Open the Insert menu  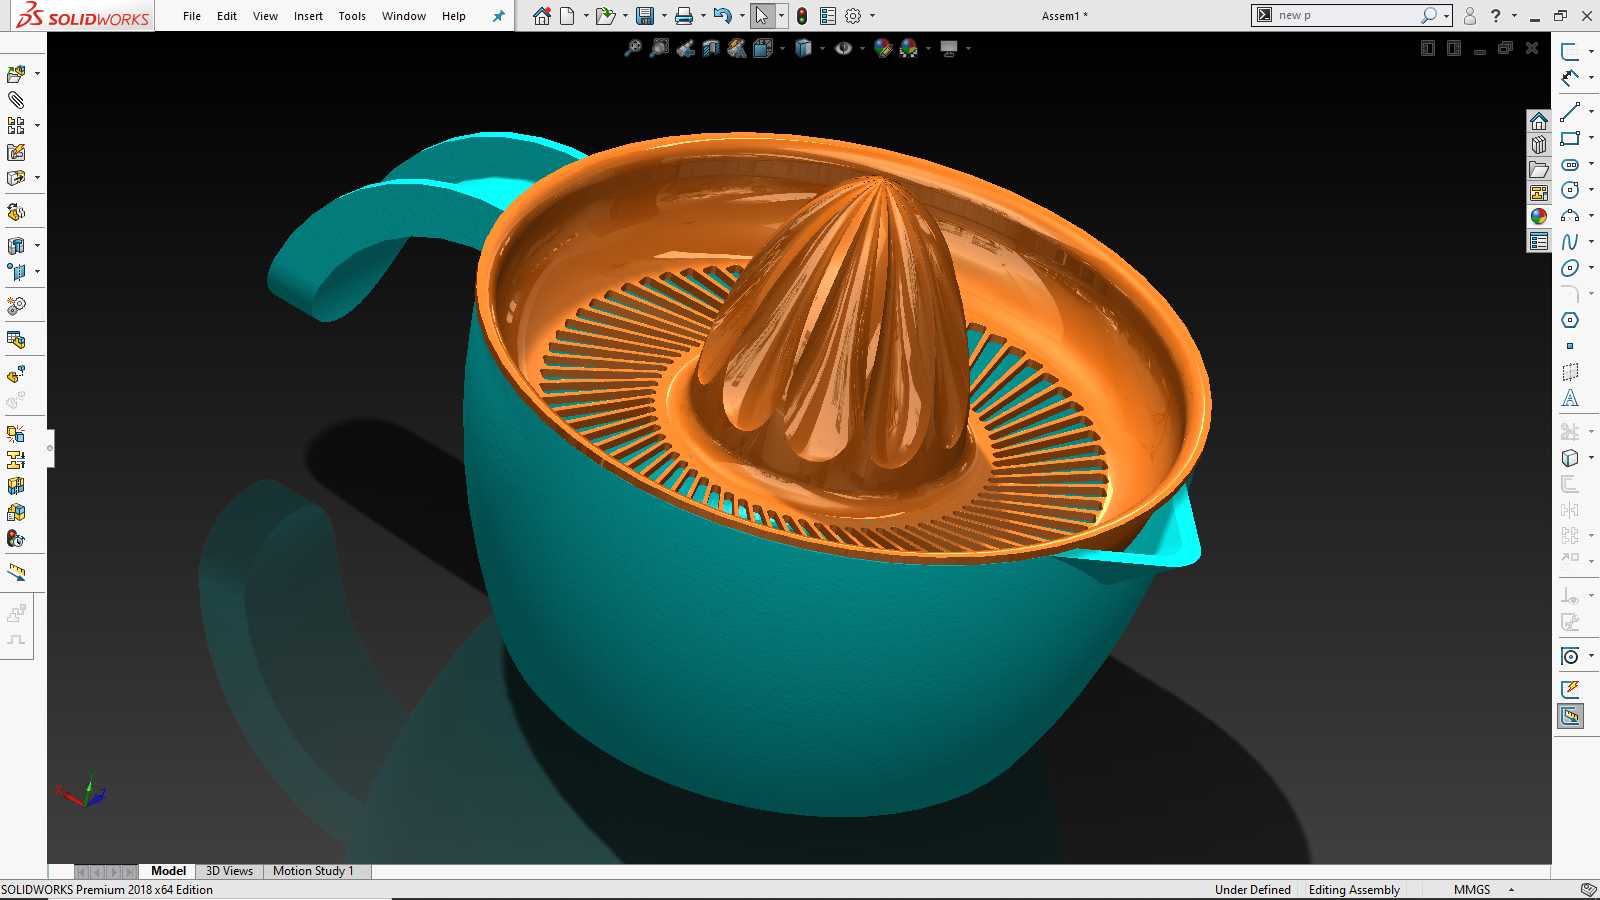(308, 16)
